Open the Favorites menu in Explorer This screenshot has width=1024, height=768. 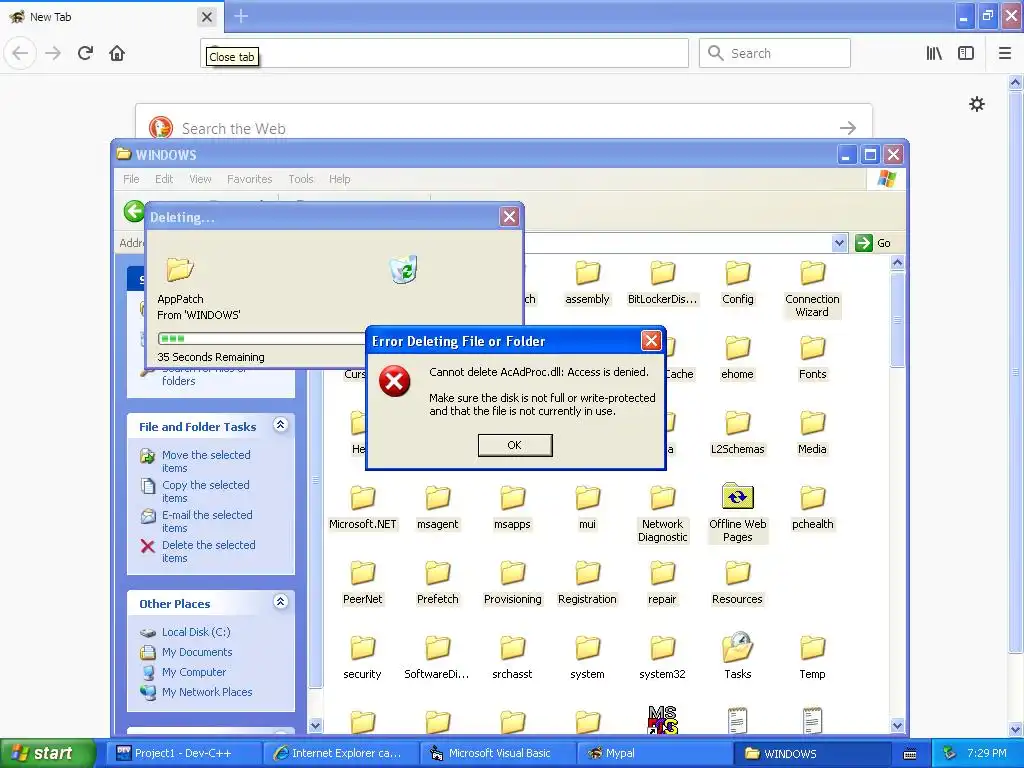[249, 179]
